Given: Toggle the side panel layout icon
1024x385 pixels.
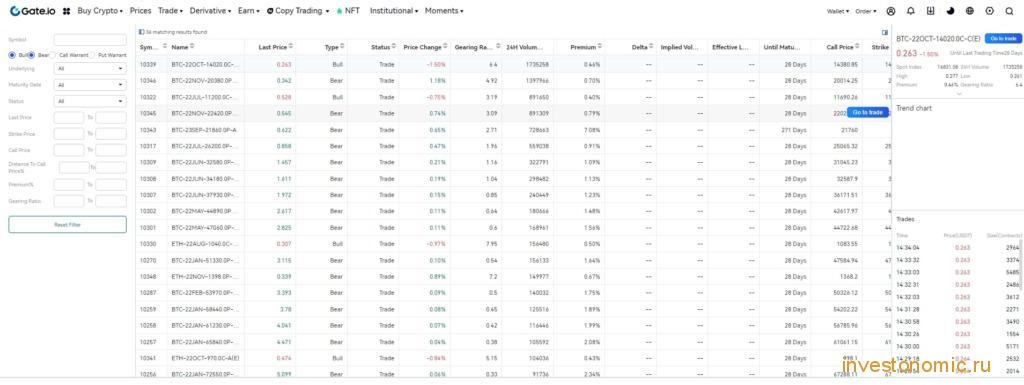Looking at the screenshot, I should click(x=885, y=32).
